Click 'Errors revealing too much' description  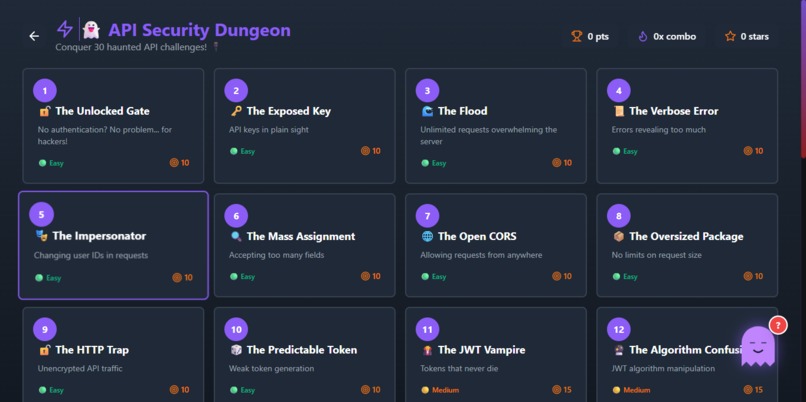point(658,130)
